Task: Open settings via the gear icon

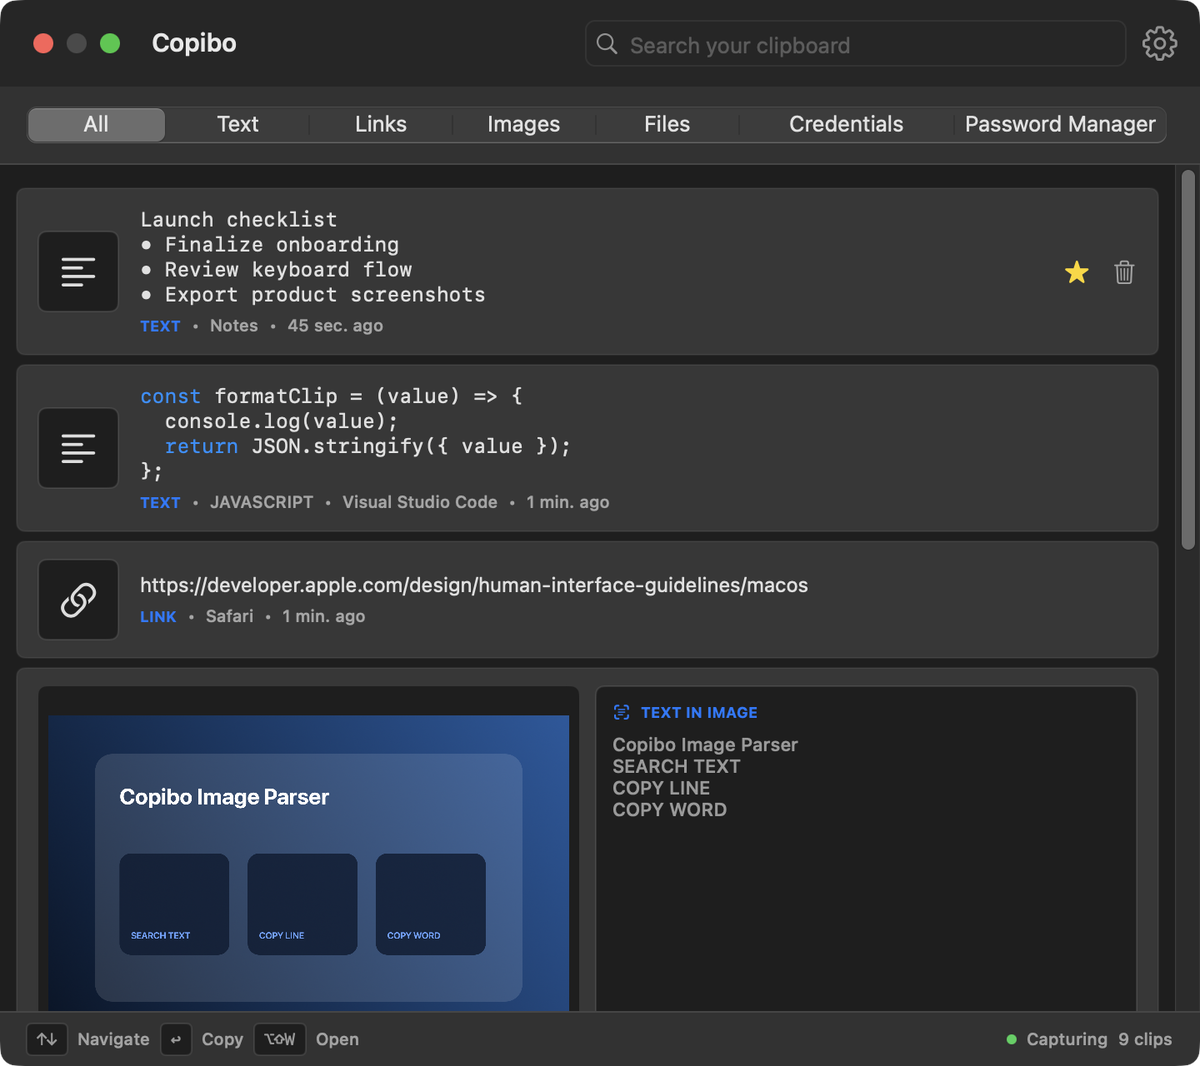Action: pyautogui.click(x=1159, y=43)
